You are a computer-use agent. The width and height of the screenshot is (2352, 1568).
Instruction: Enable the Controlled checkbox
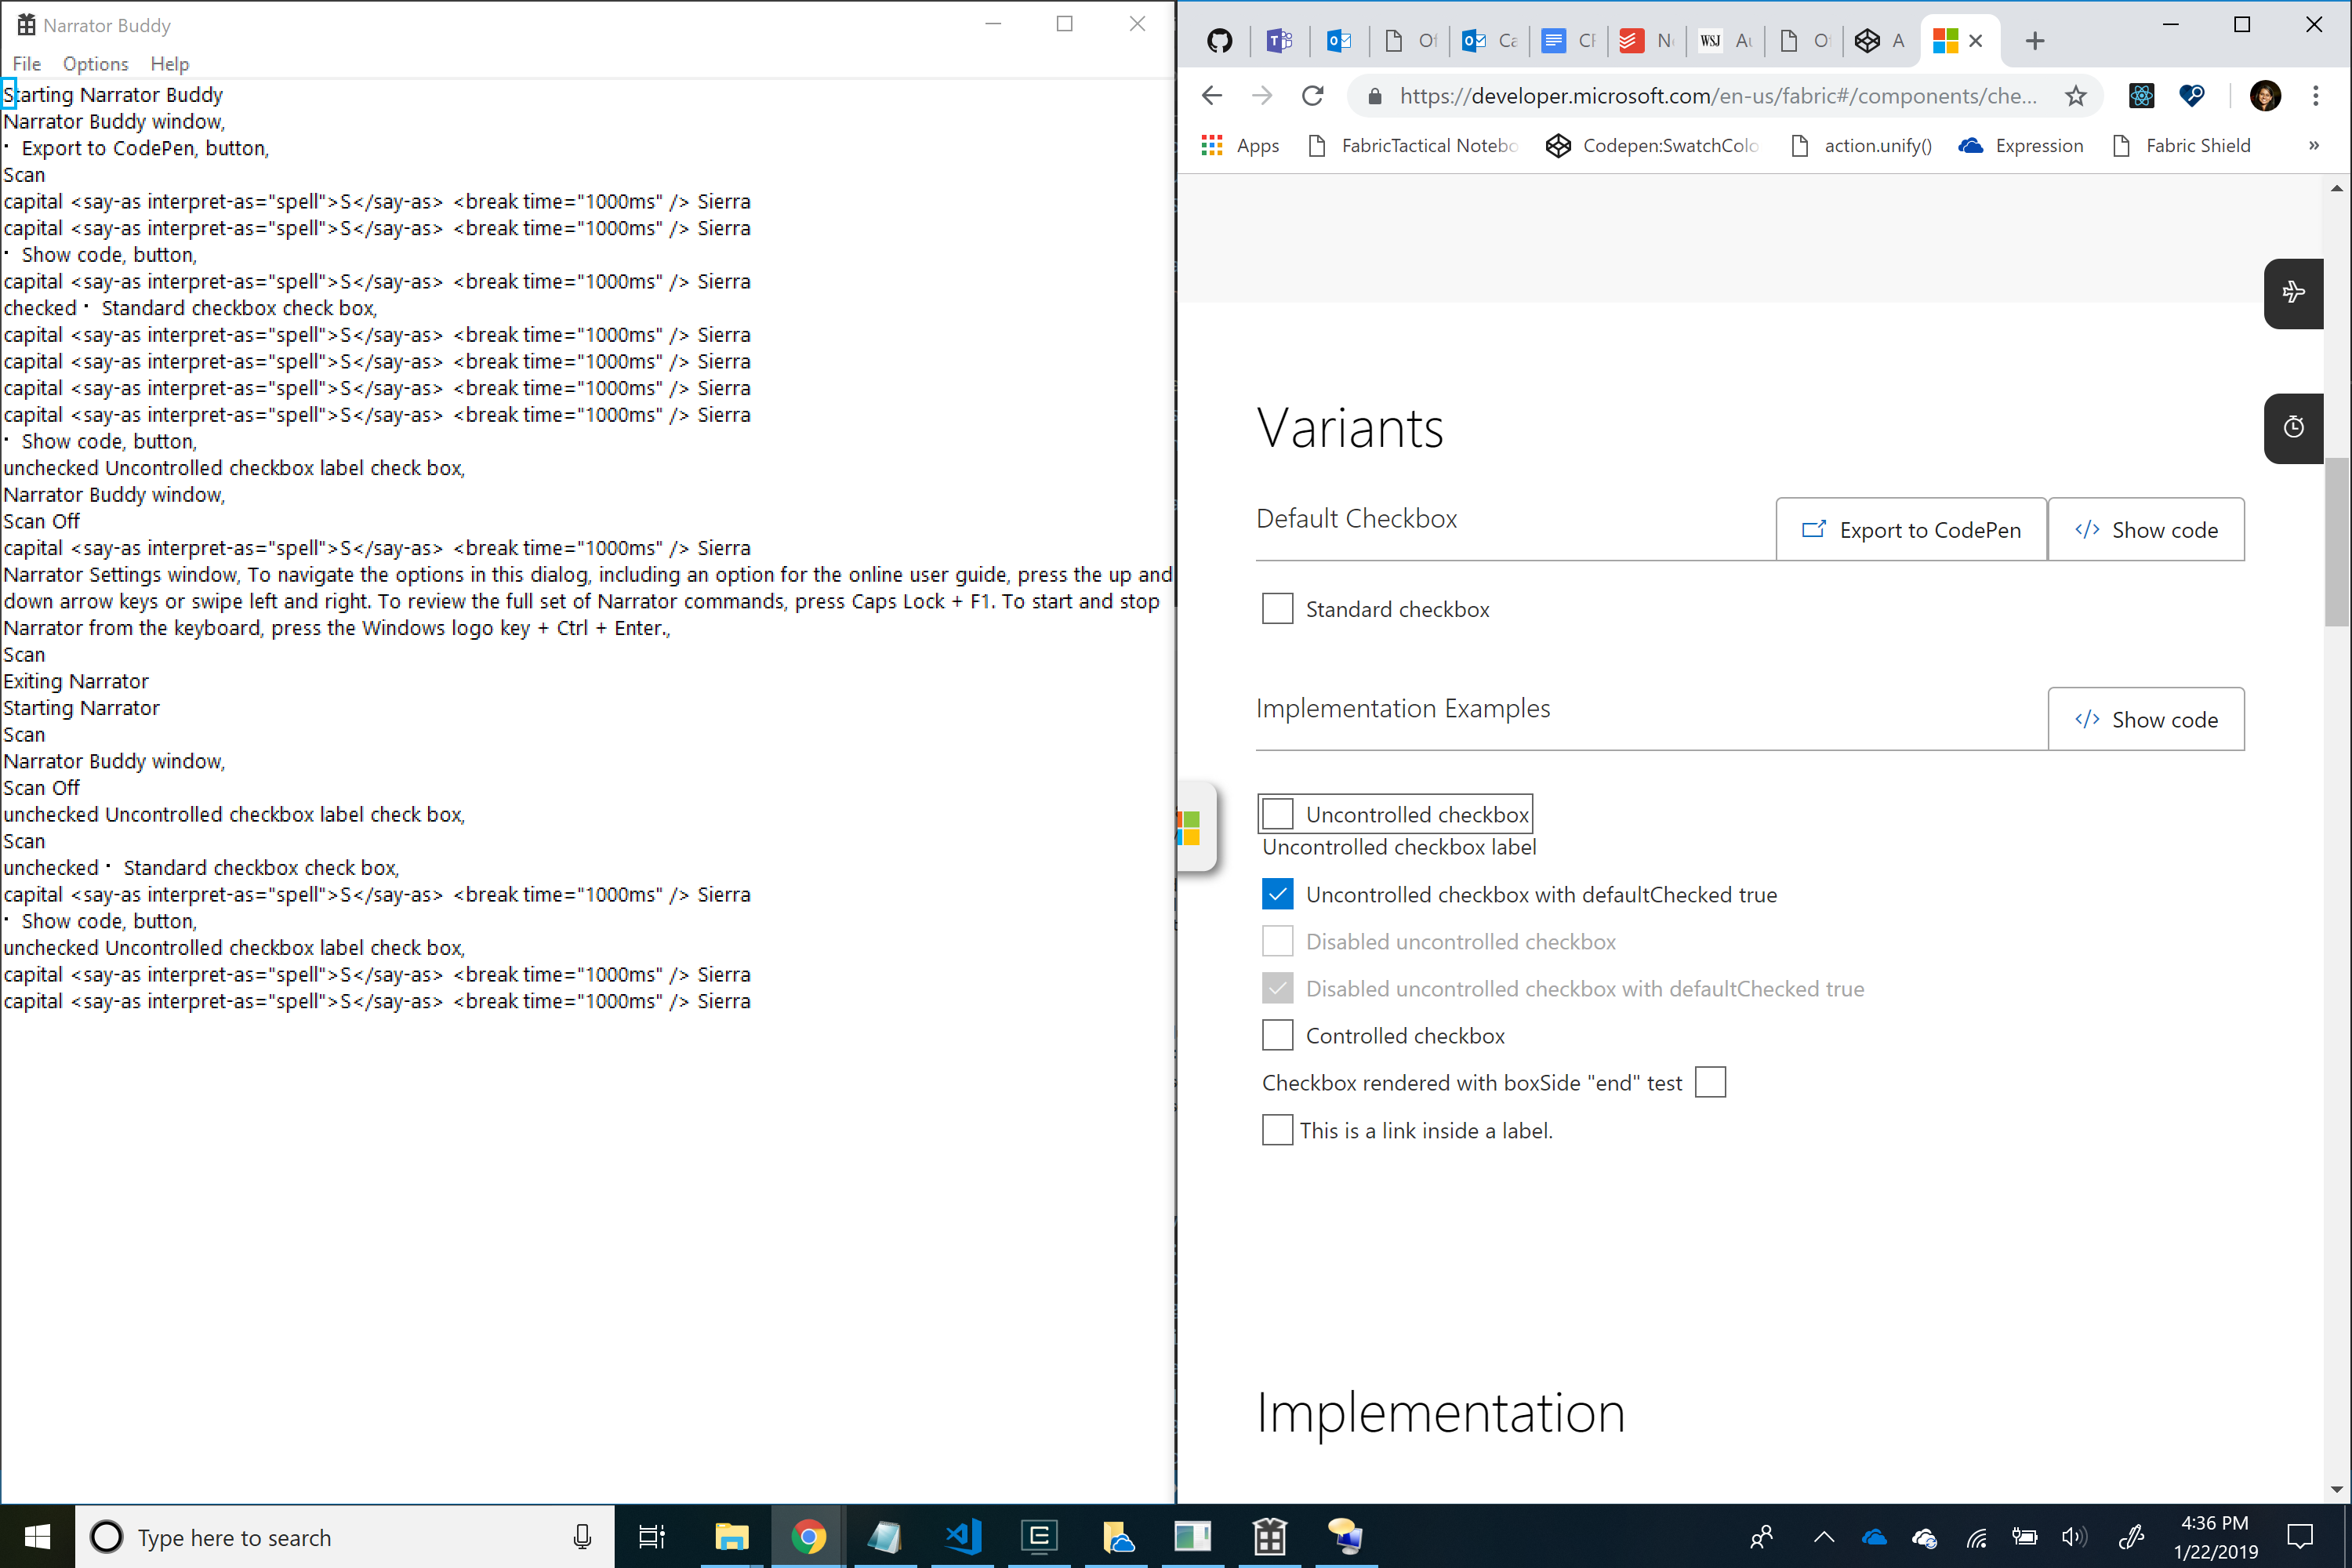[x=1277, y=1035]
